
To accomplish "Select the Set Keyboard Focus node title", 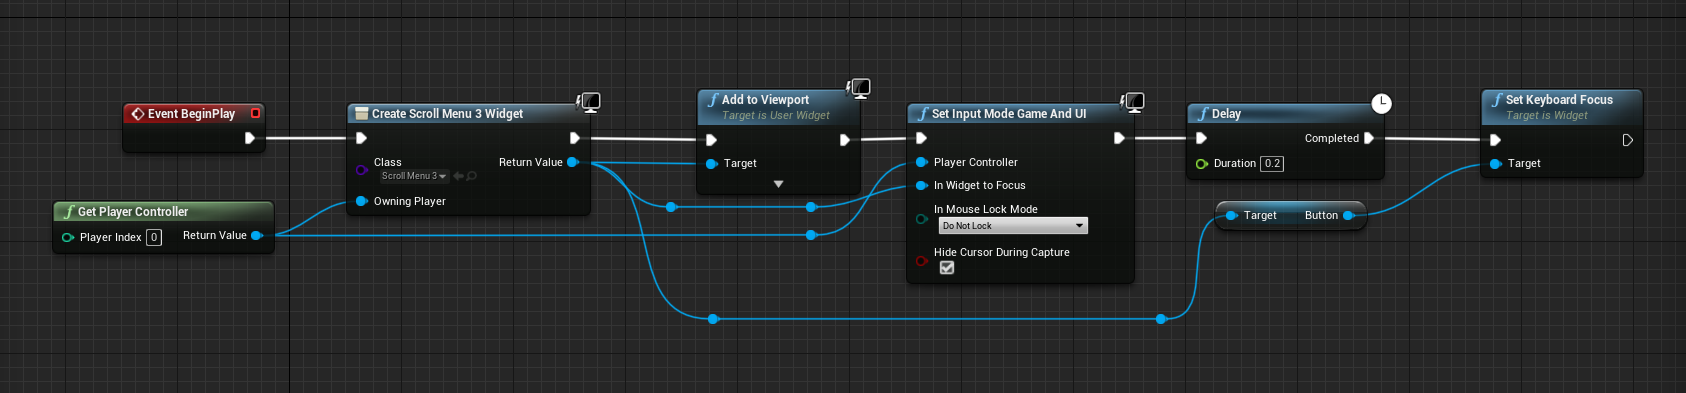I will coord(1559,100).
